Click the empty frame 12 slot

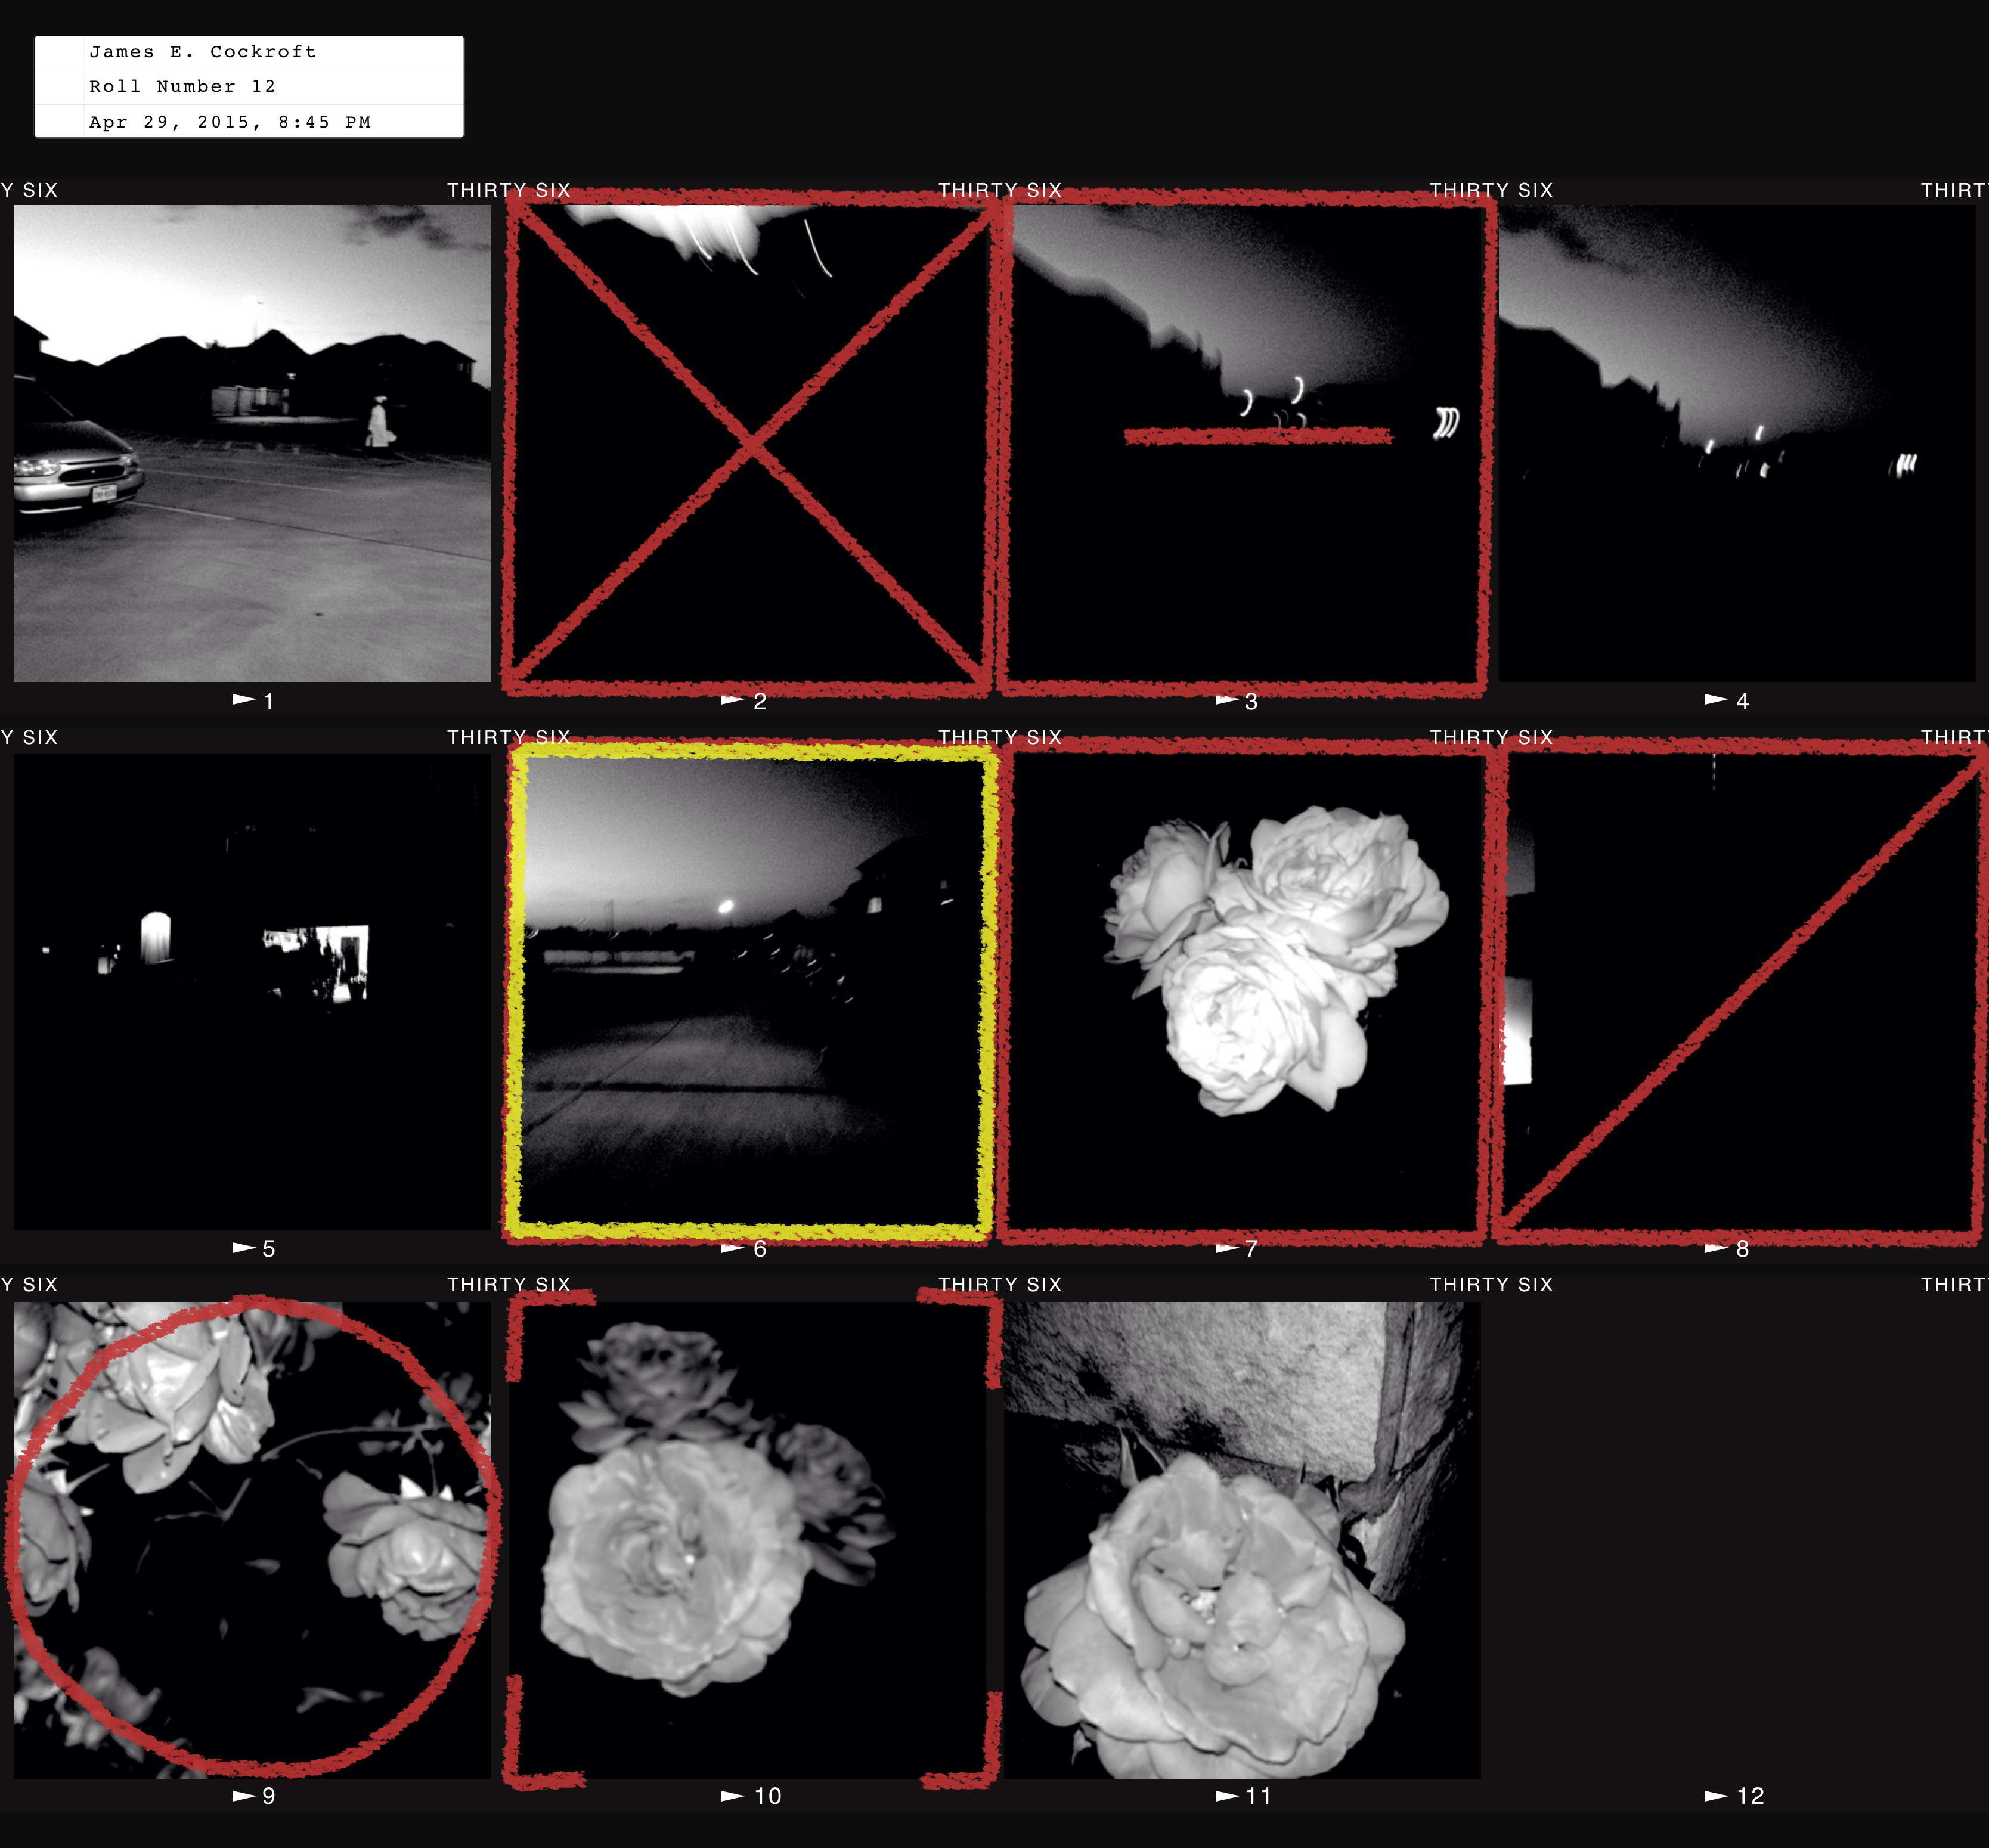click(x=1736, y=1539)
